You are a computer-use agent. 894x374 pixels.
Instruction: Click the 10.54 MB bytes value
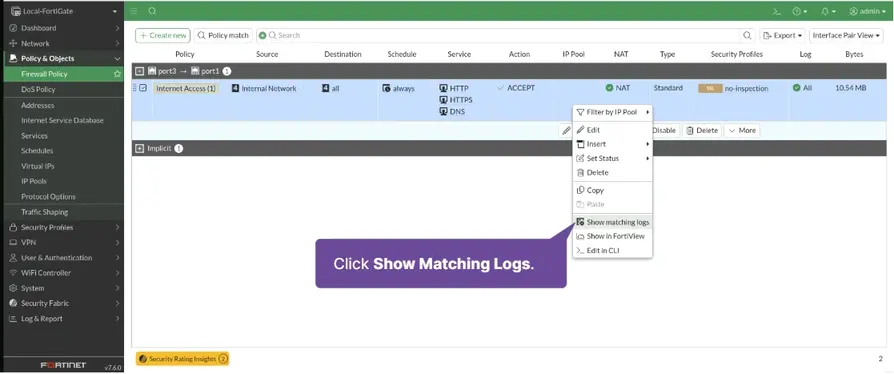click(x=851, y=88)
